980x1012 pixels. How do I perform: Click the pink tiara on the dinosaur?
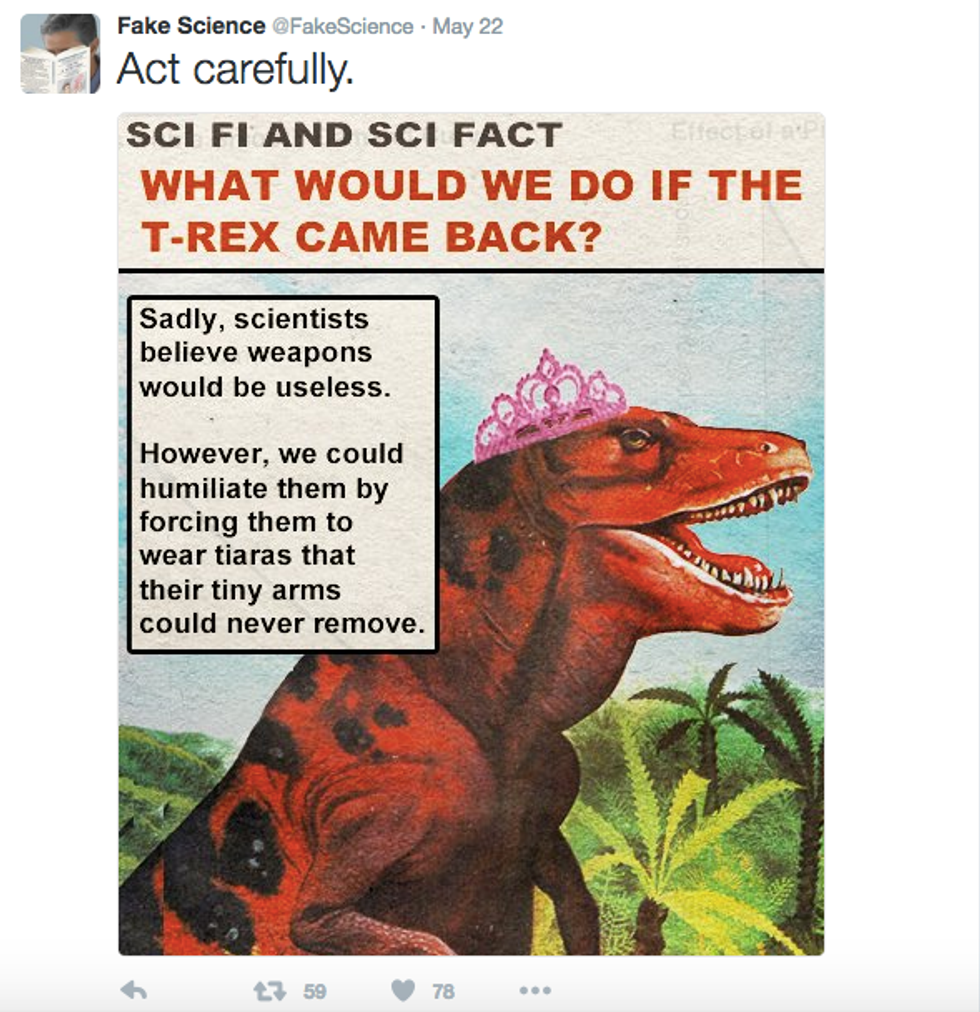point(549,404)
